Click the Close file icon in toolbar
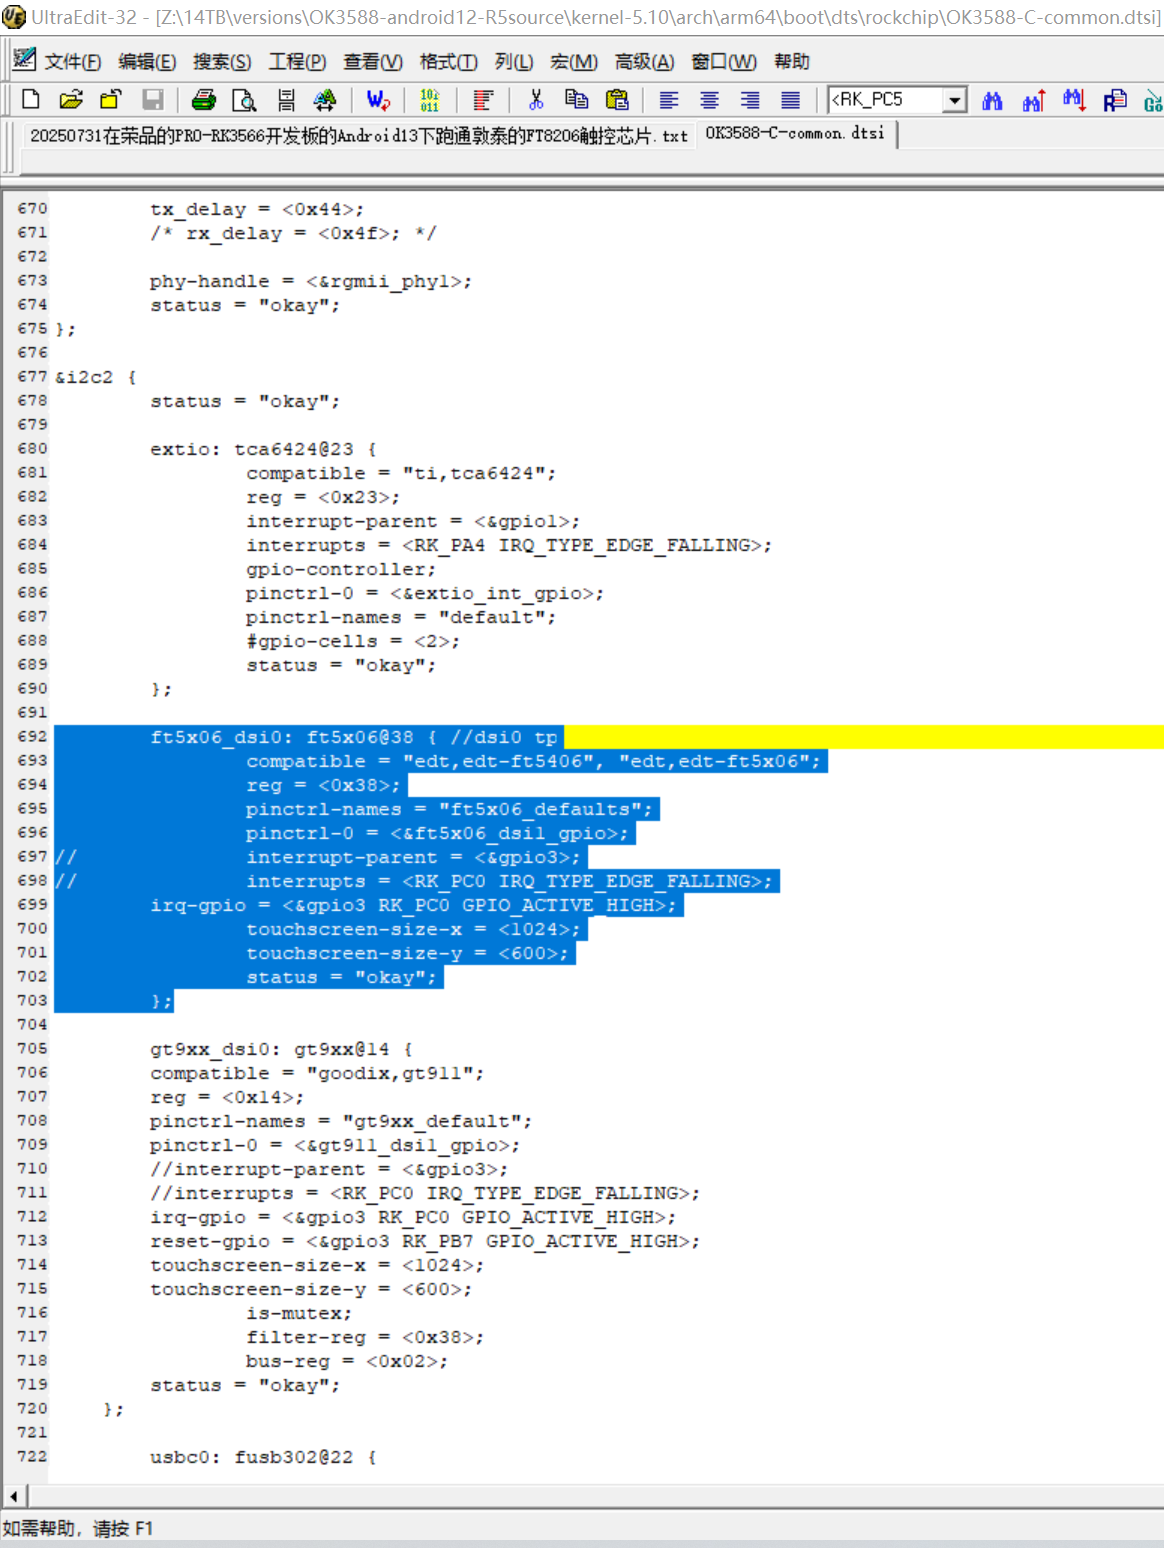The height and width of the screenshot is (1548, 1164). [x=110, y=99]
